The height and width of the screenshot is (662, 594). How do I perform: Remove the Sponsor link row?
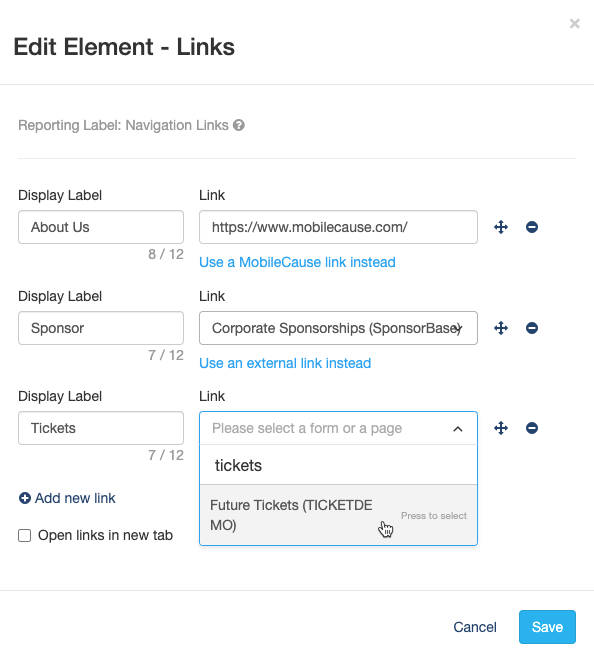pyautogui.click(x=532, y=328)
